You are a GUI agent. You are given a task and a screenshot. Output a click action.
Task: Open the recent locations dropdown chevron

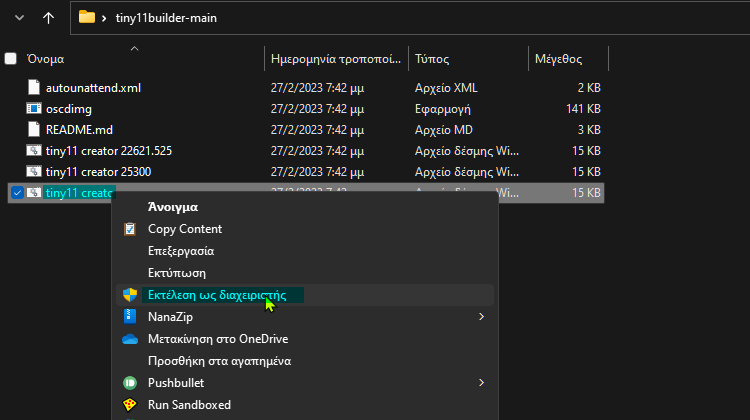pyautogui.click(x=19, y=18)
